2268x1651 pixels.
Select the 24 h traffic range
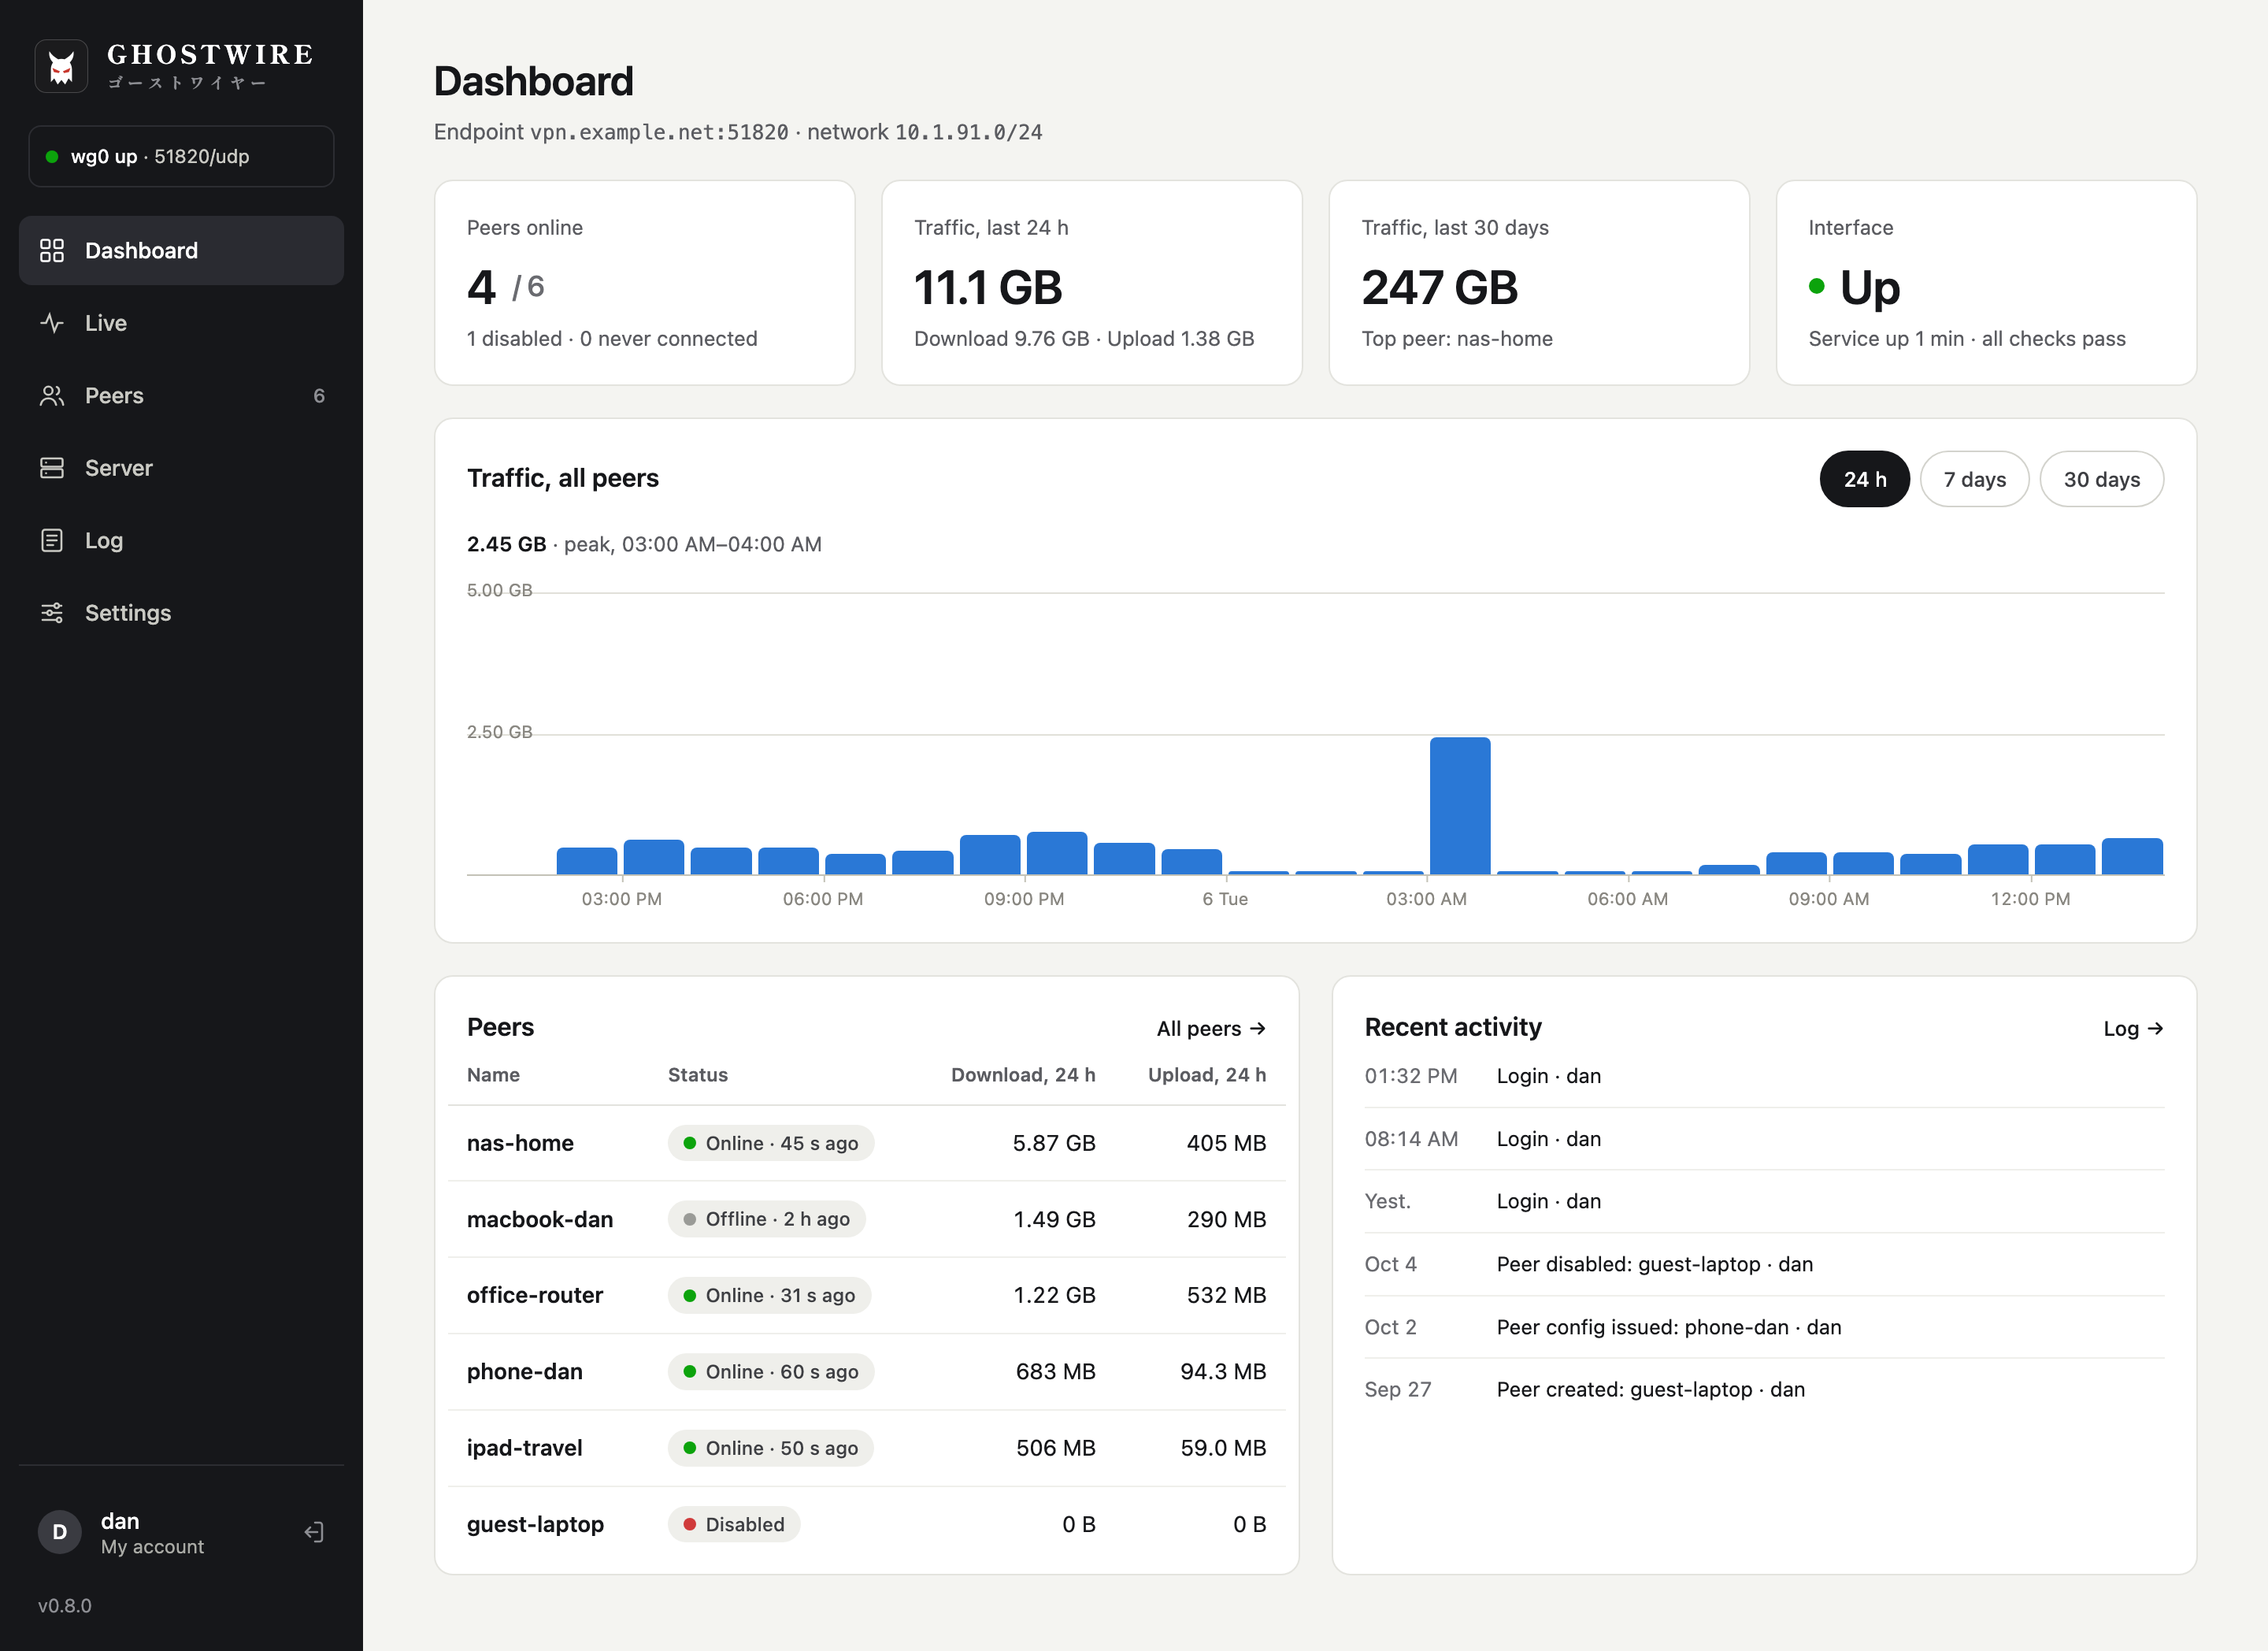(1864, 479)
